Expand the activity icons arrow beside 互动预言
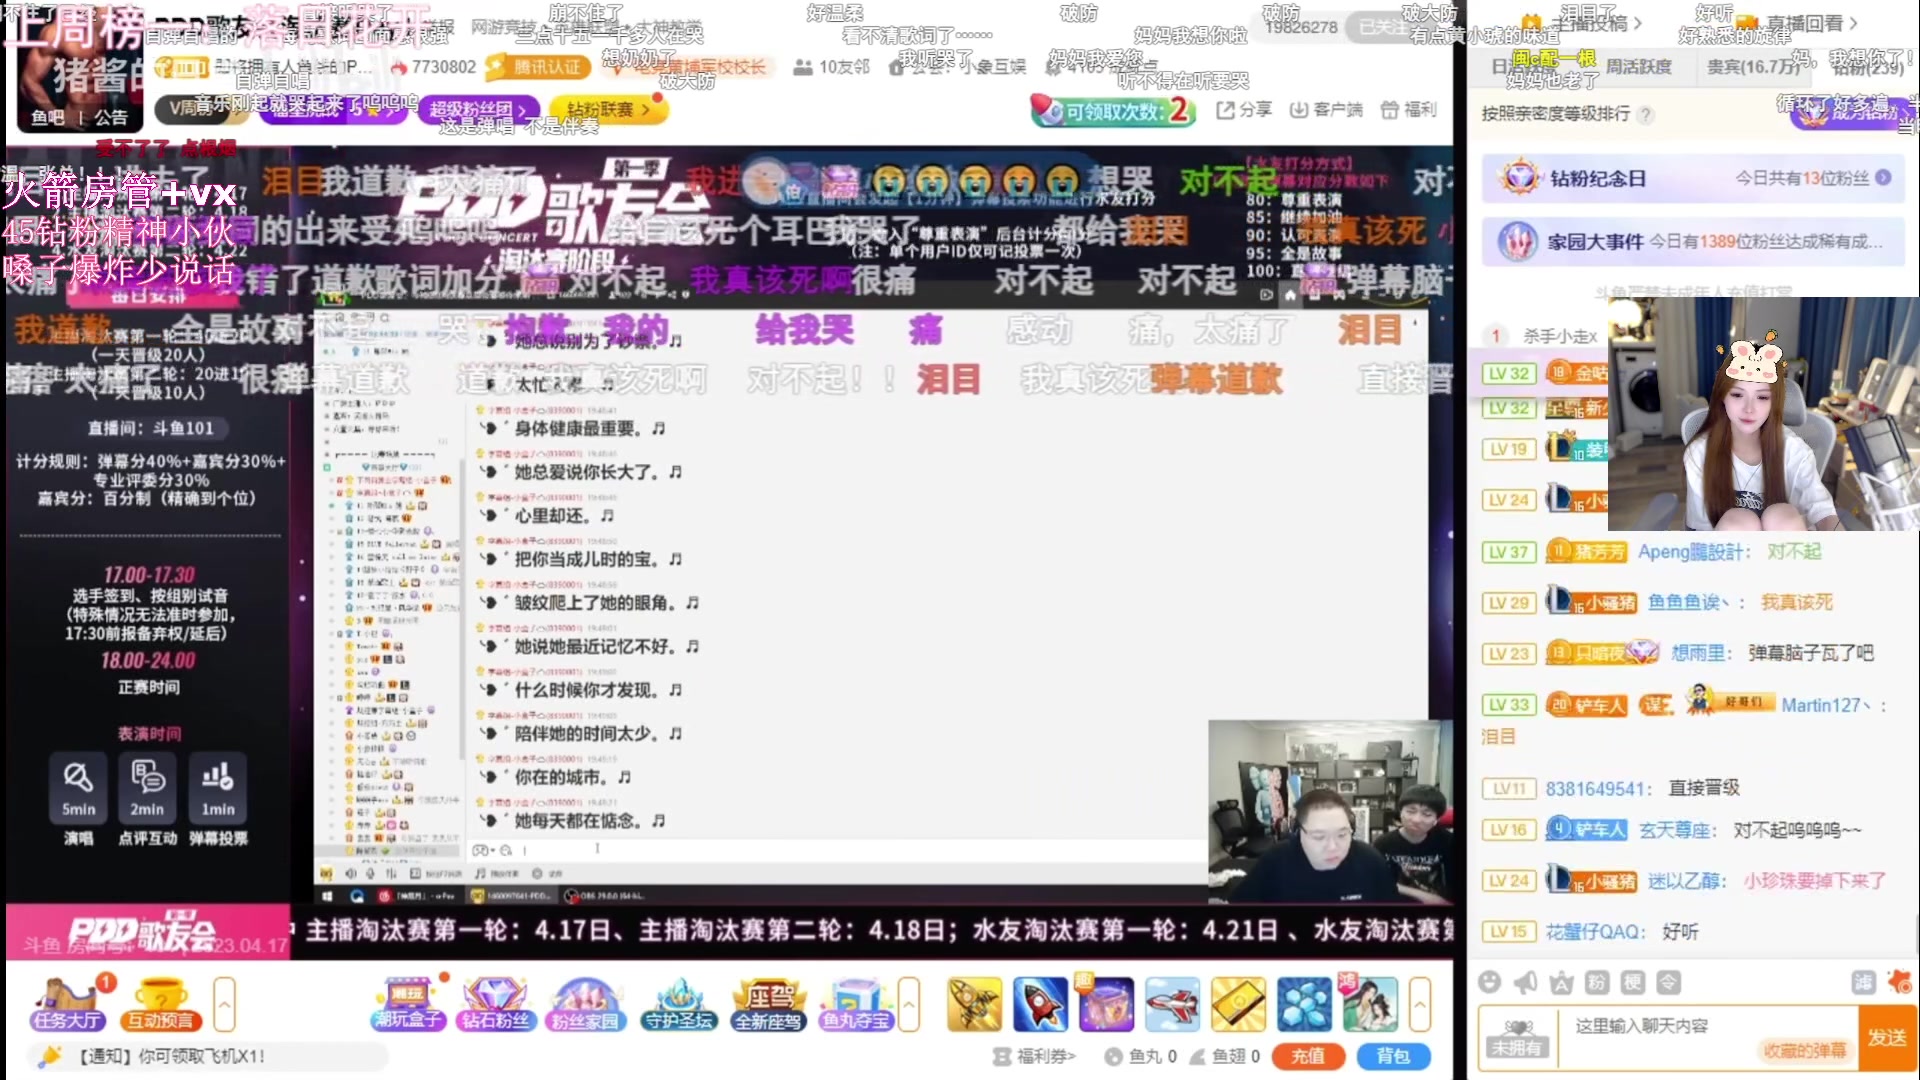The width and height of the screenshot is (1920, 1080). coord(225,1003)
